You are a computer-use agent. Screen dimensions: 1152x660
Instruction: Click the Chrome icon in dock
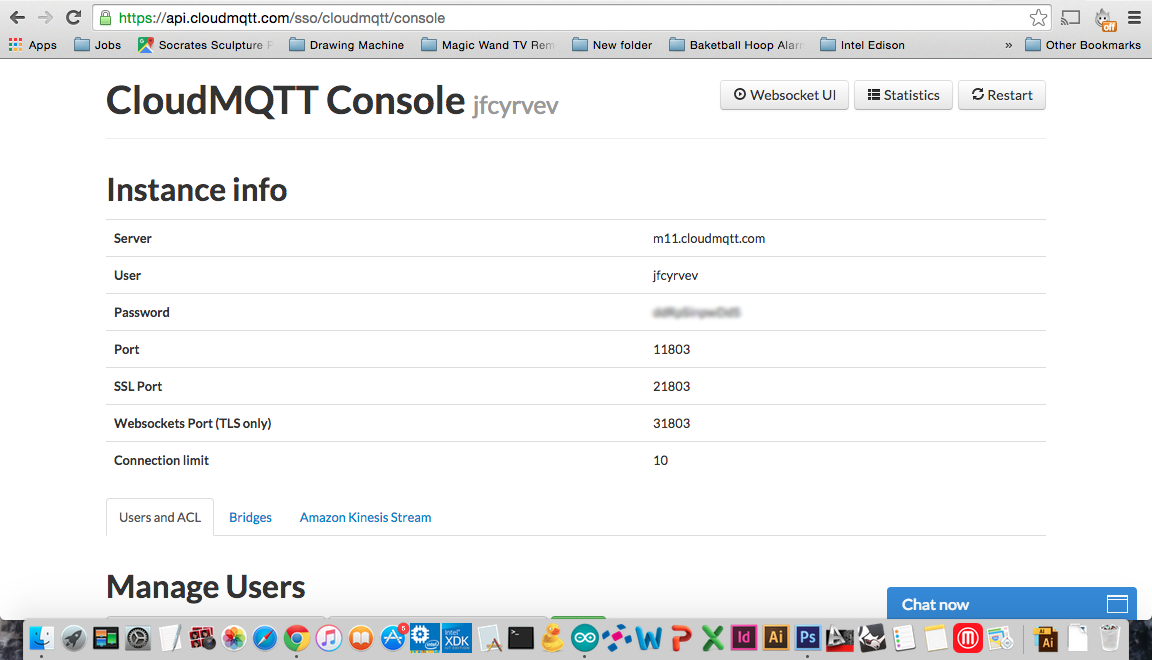[297, 638]
